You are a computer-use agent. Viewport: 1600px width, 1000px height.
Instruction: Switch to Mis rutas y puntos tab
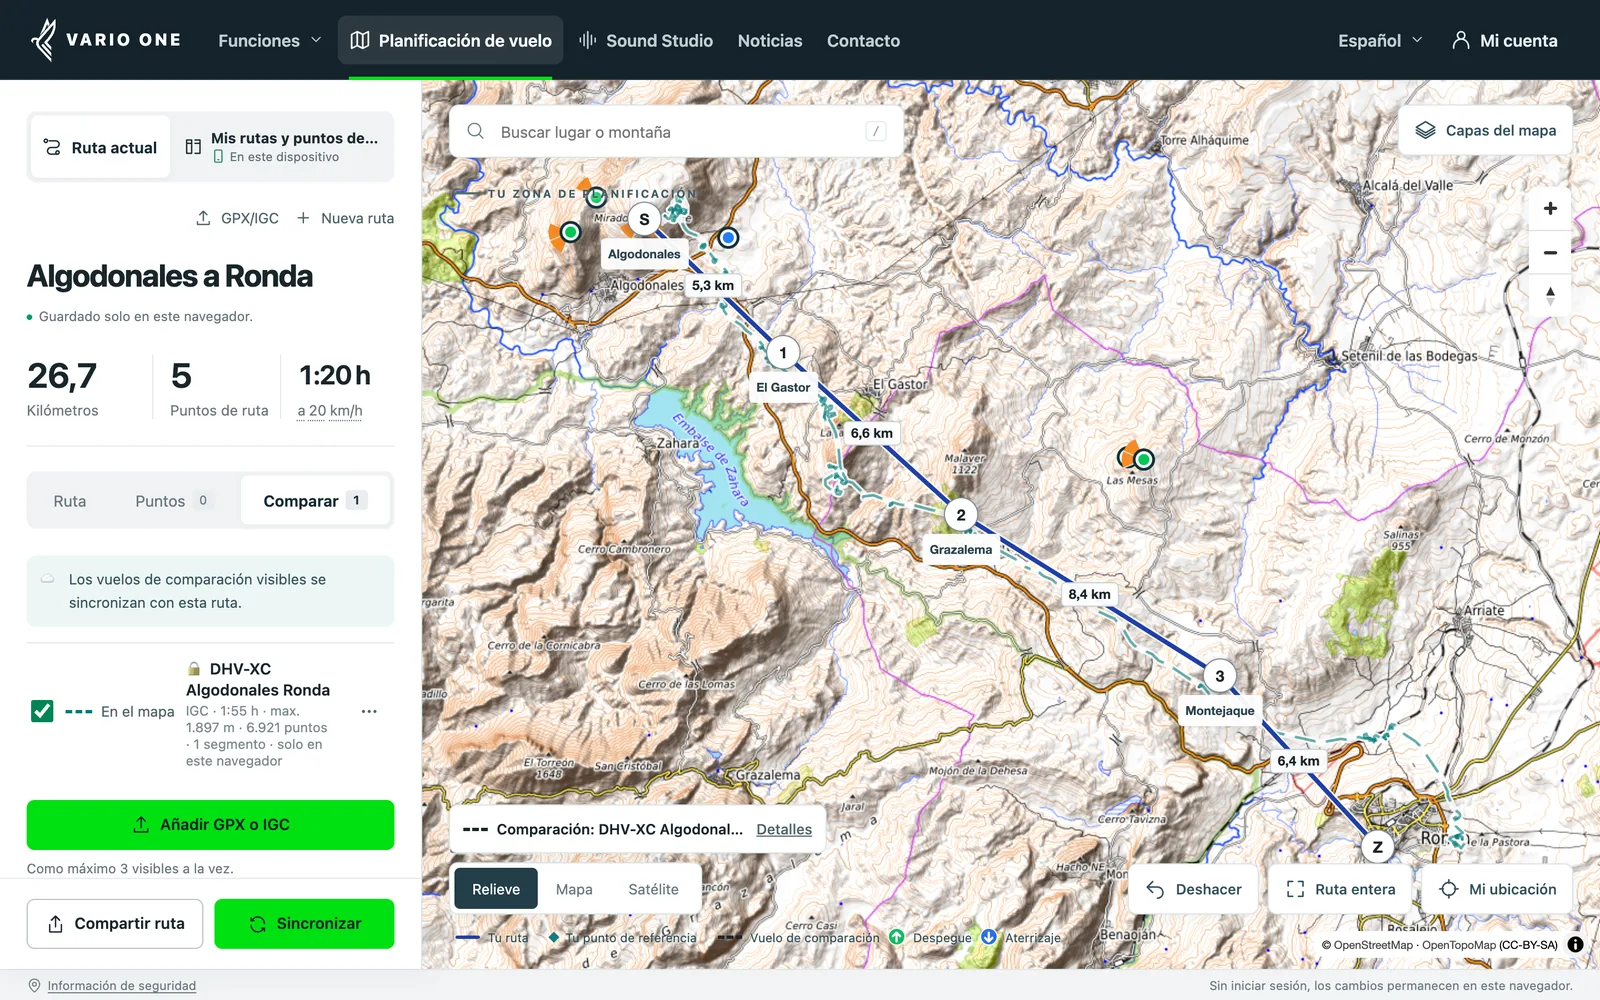282,147
